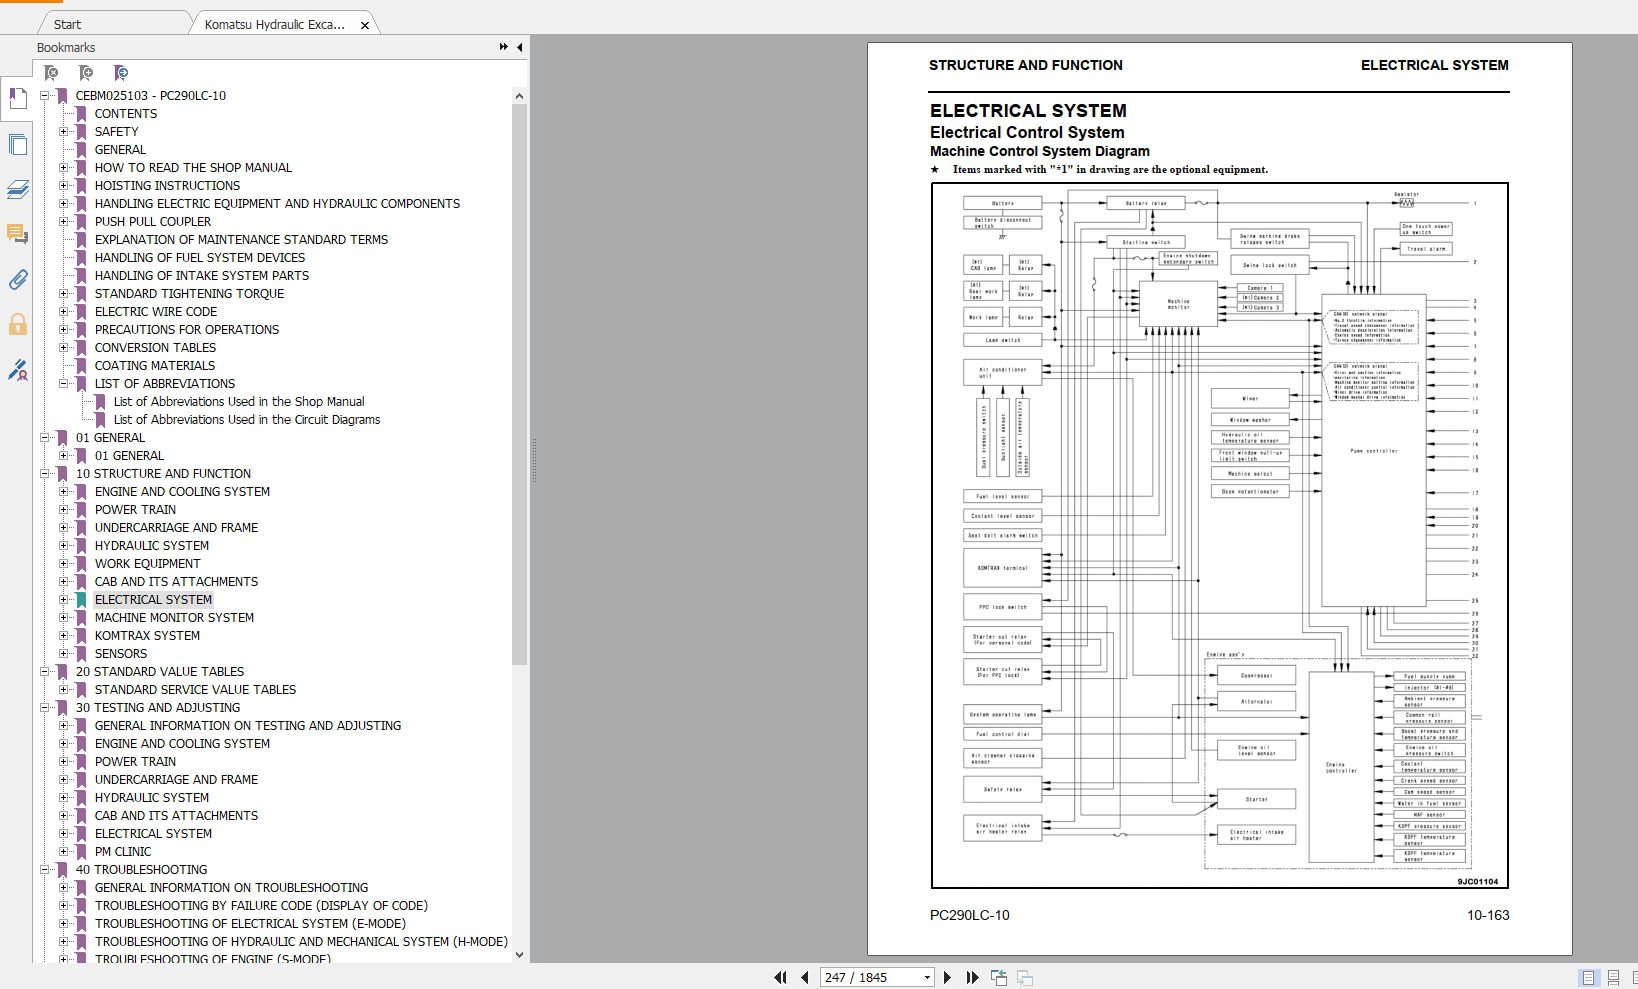Viewport: 1638px width, 989px height.
Task: Click the Bookmarks panel title
Action: (66, 47)
